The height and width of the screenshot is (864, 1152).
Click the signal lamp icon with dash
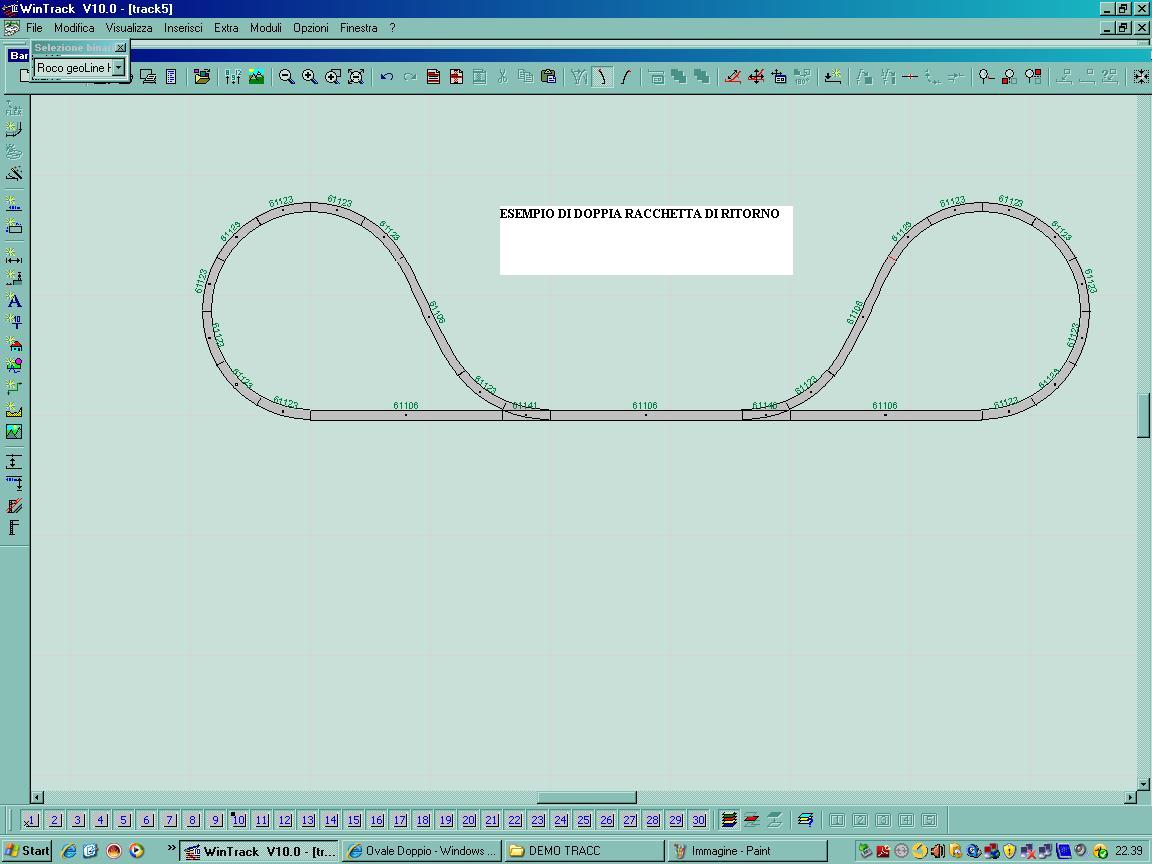pos(986,76)
